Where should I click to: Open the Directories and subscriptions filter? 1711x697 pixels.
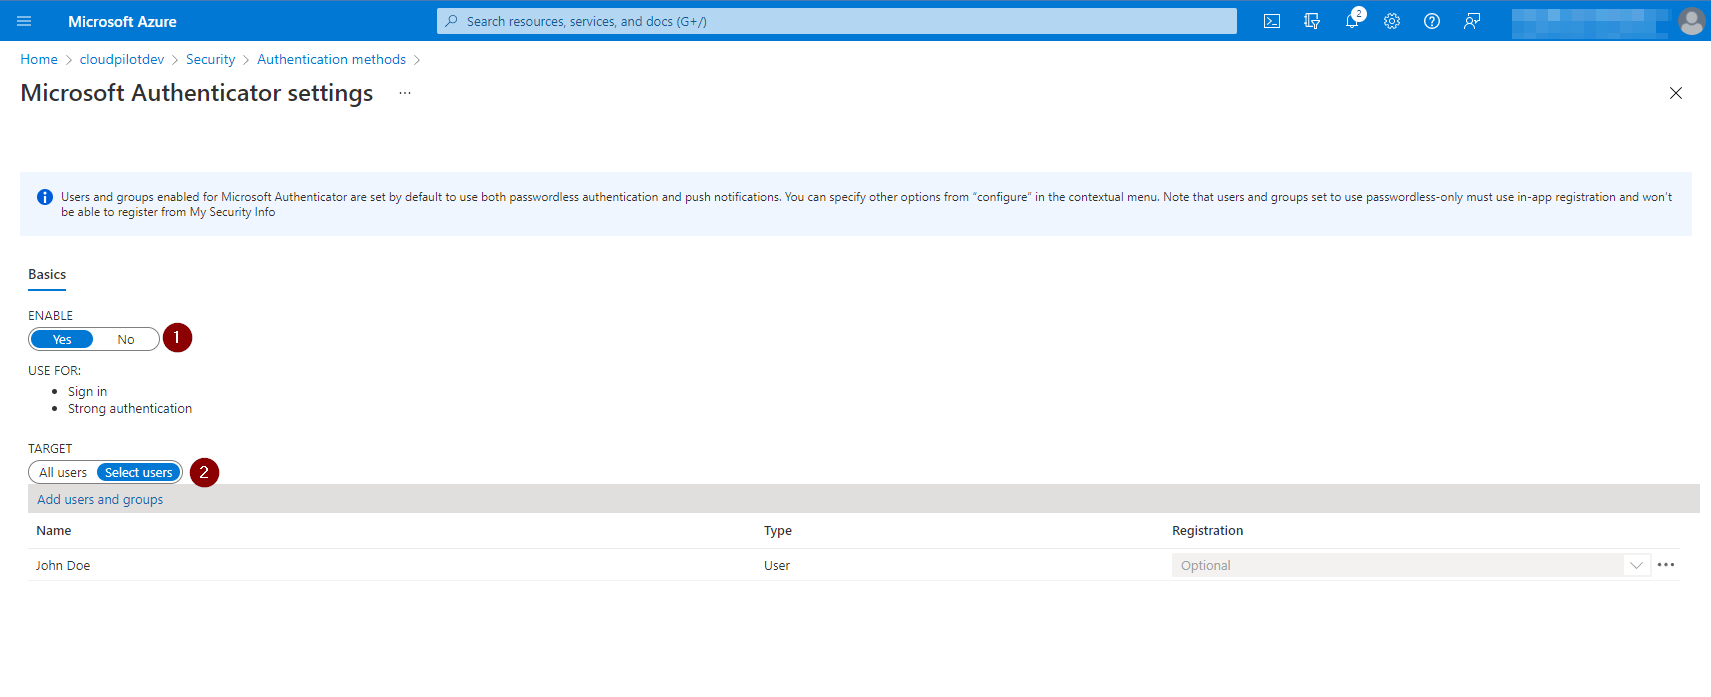[1312, 21]
